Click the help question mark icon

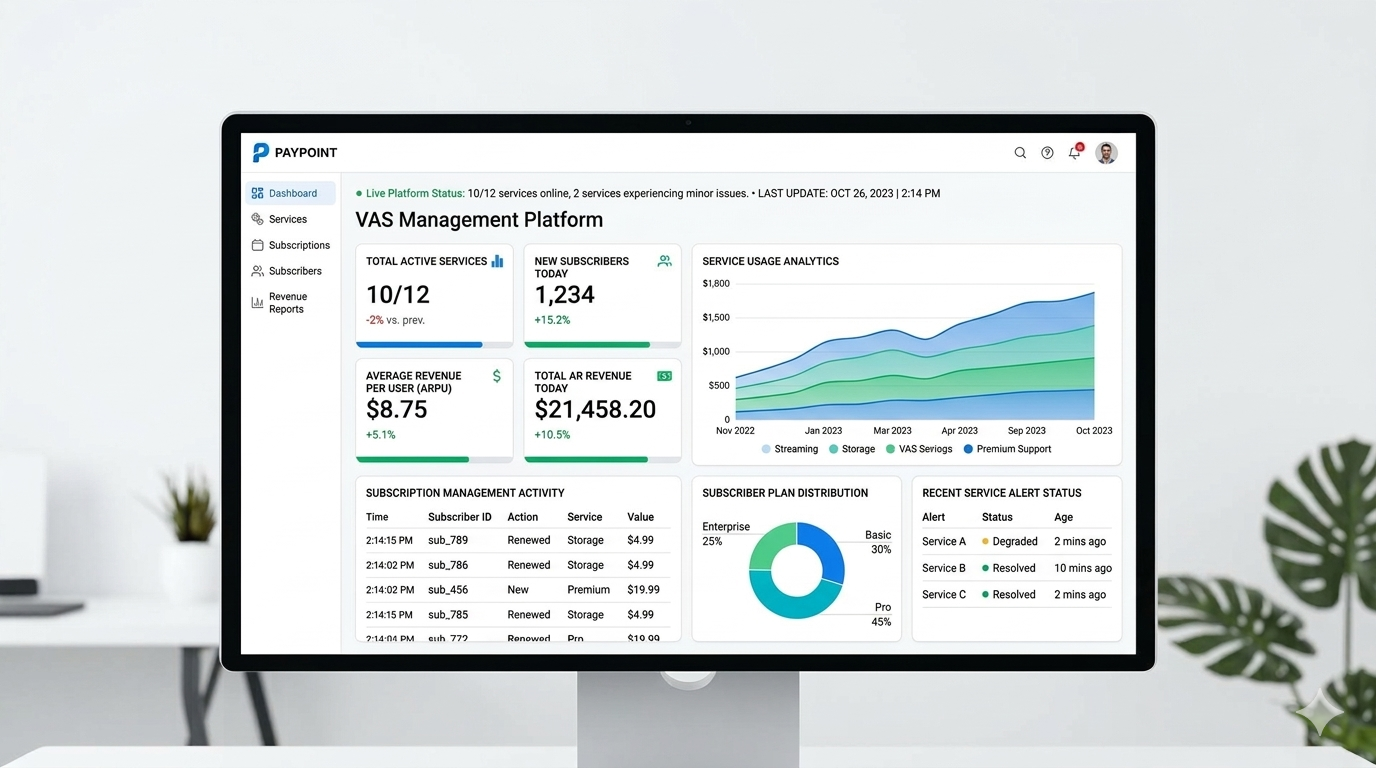[1047, 153]
